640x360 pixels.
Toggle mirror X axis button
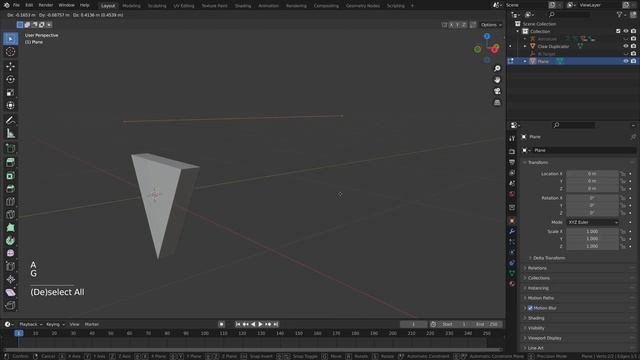pos(451,25)
